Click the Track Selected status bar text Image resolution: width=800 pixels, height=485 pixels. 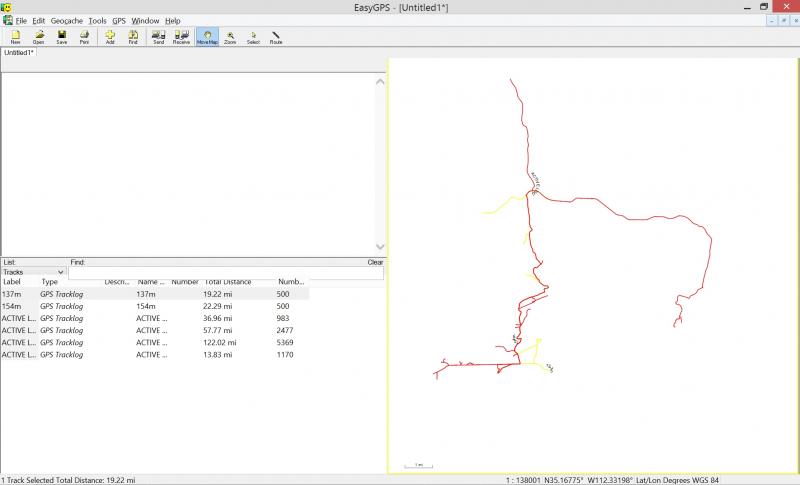pos(69,480)
